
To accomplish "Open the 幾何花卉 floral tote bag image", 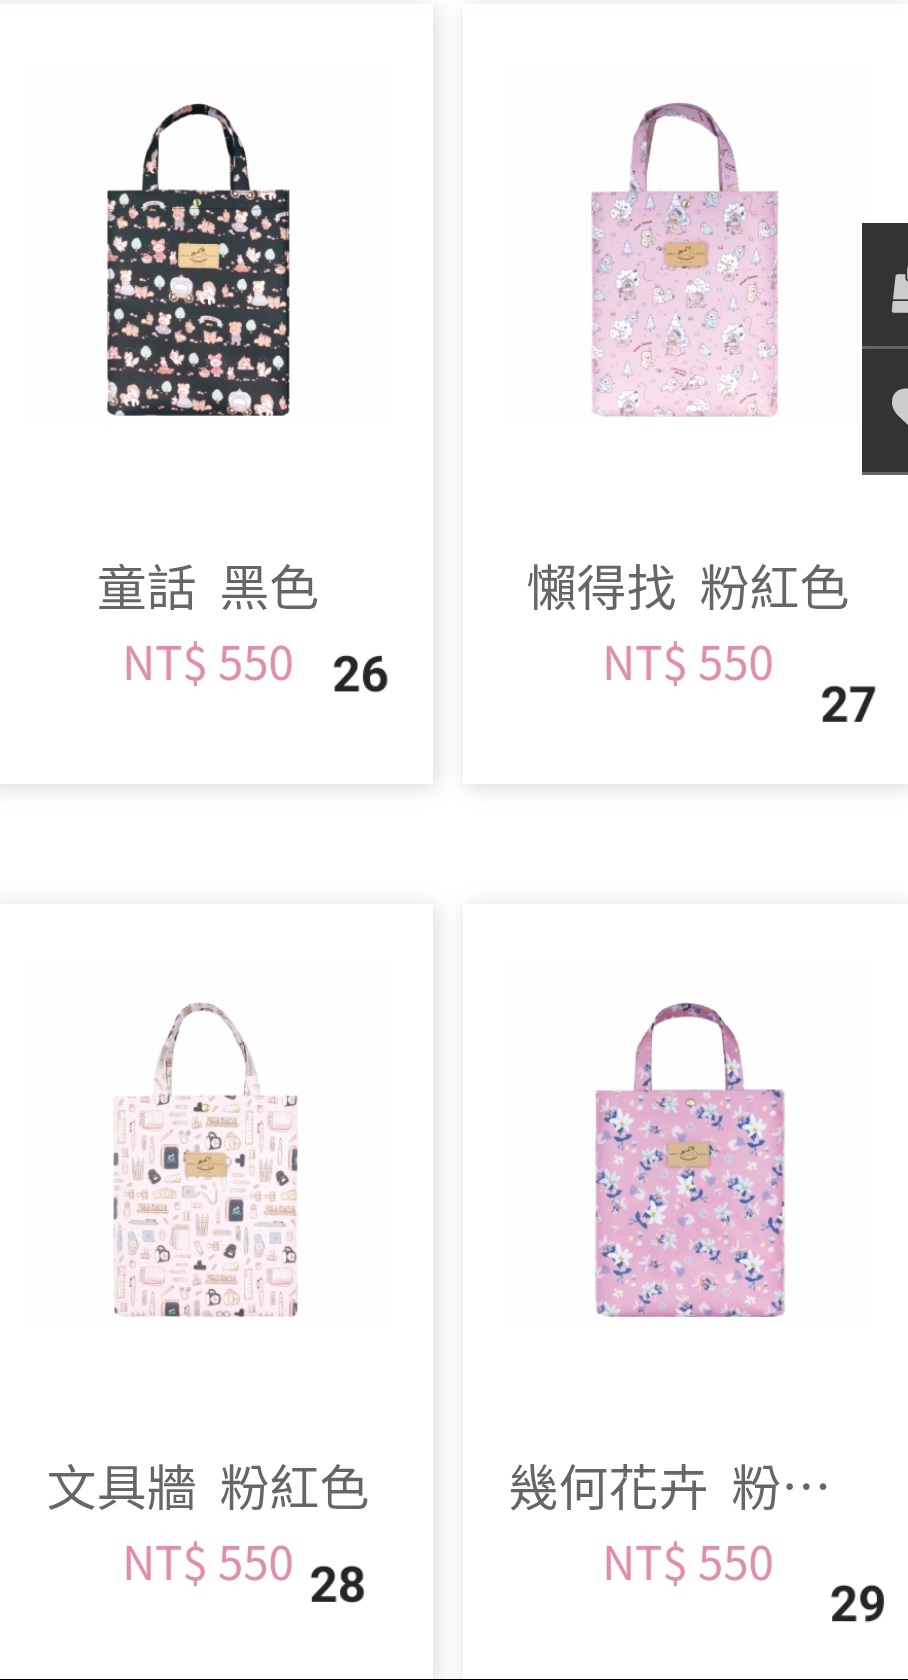I will 689,1160.
